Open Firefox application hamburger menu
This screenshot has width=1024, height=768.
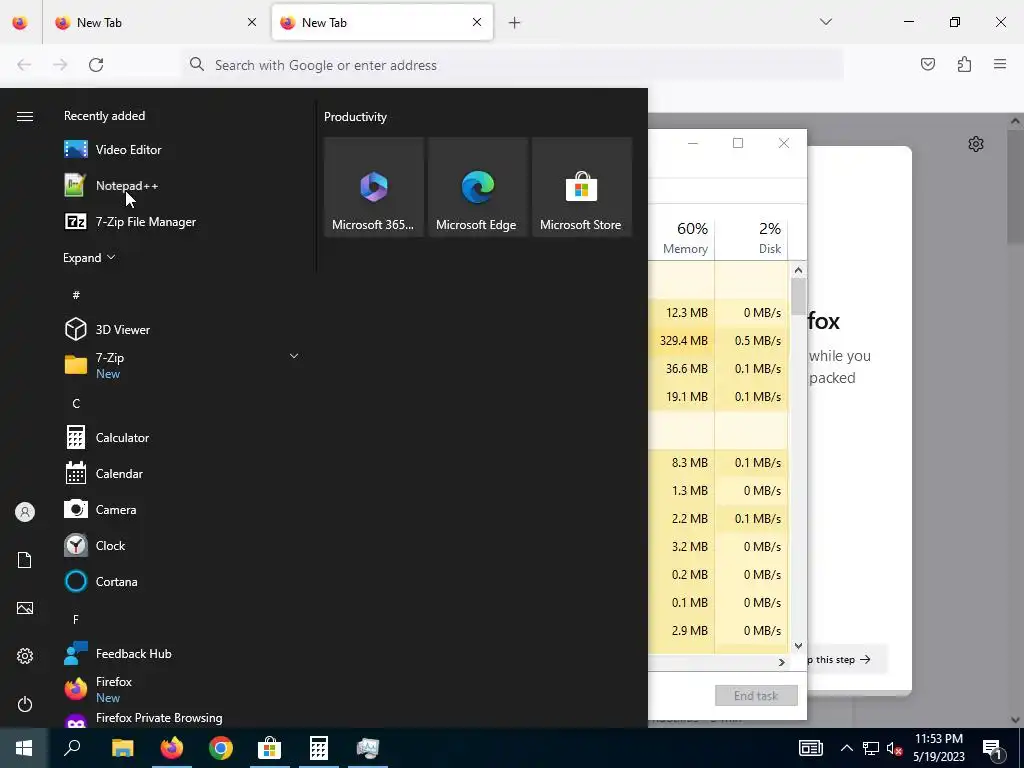coord(1000,64)
